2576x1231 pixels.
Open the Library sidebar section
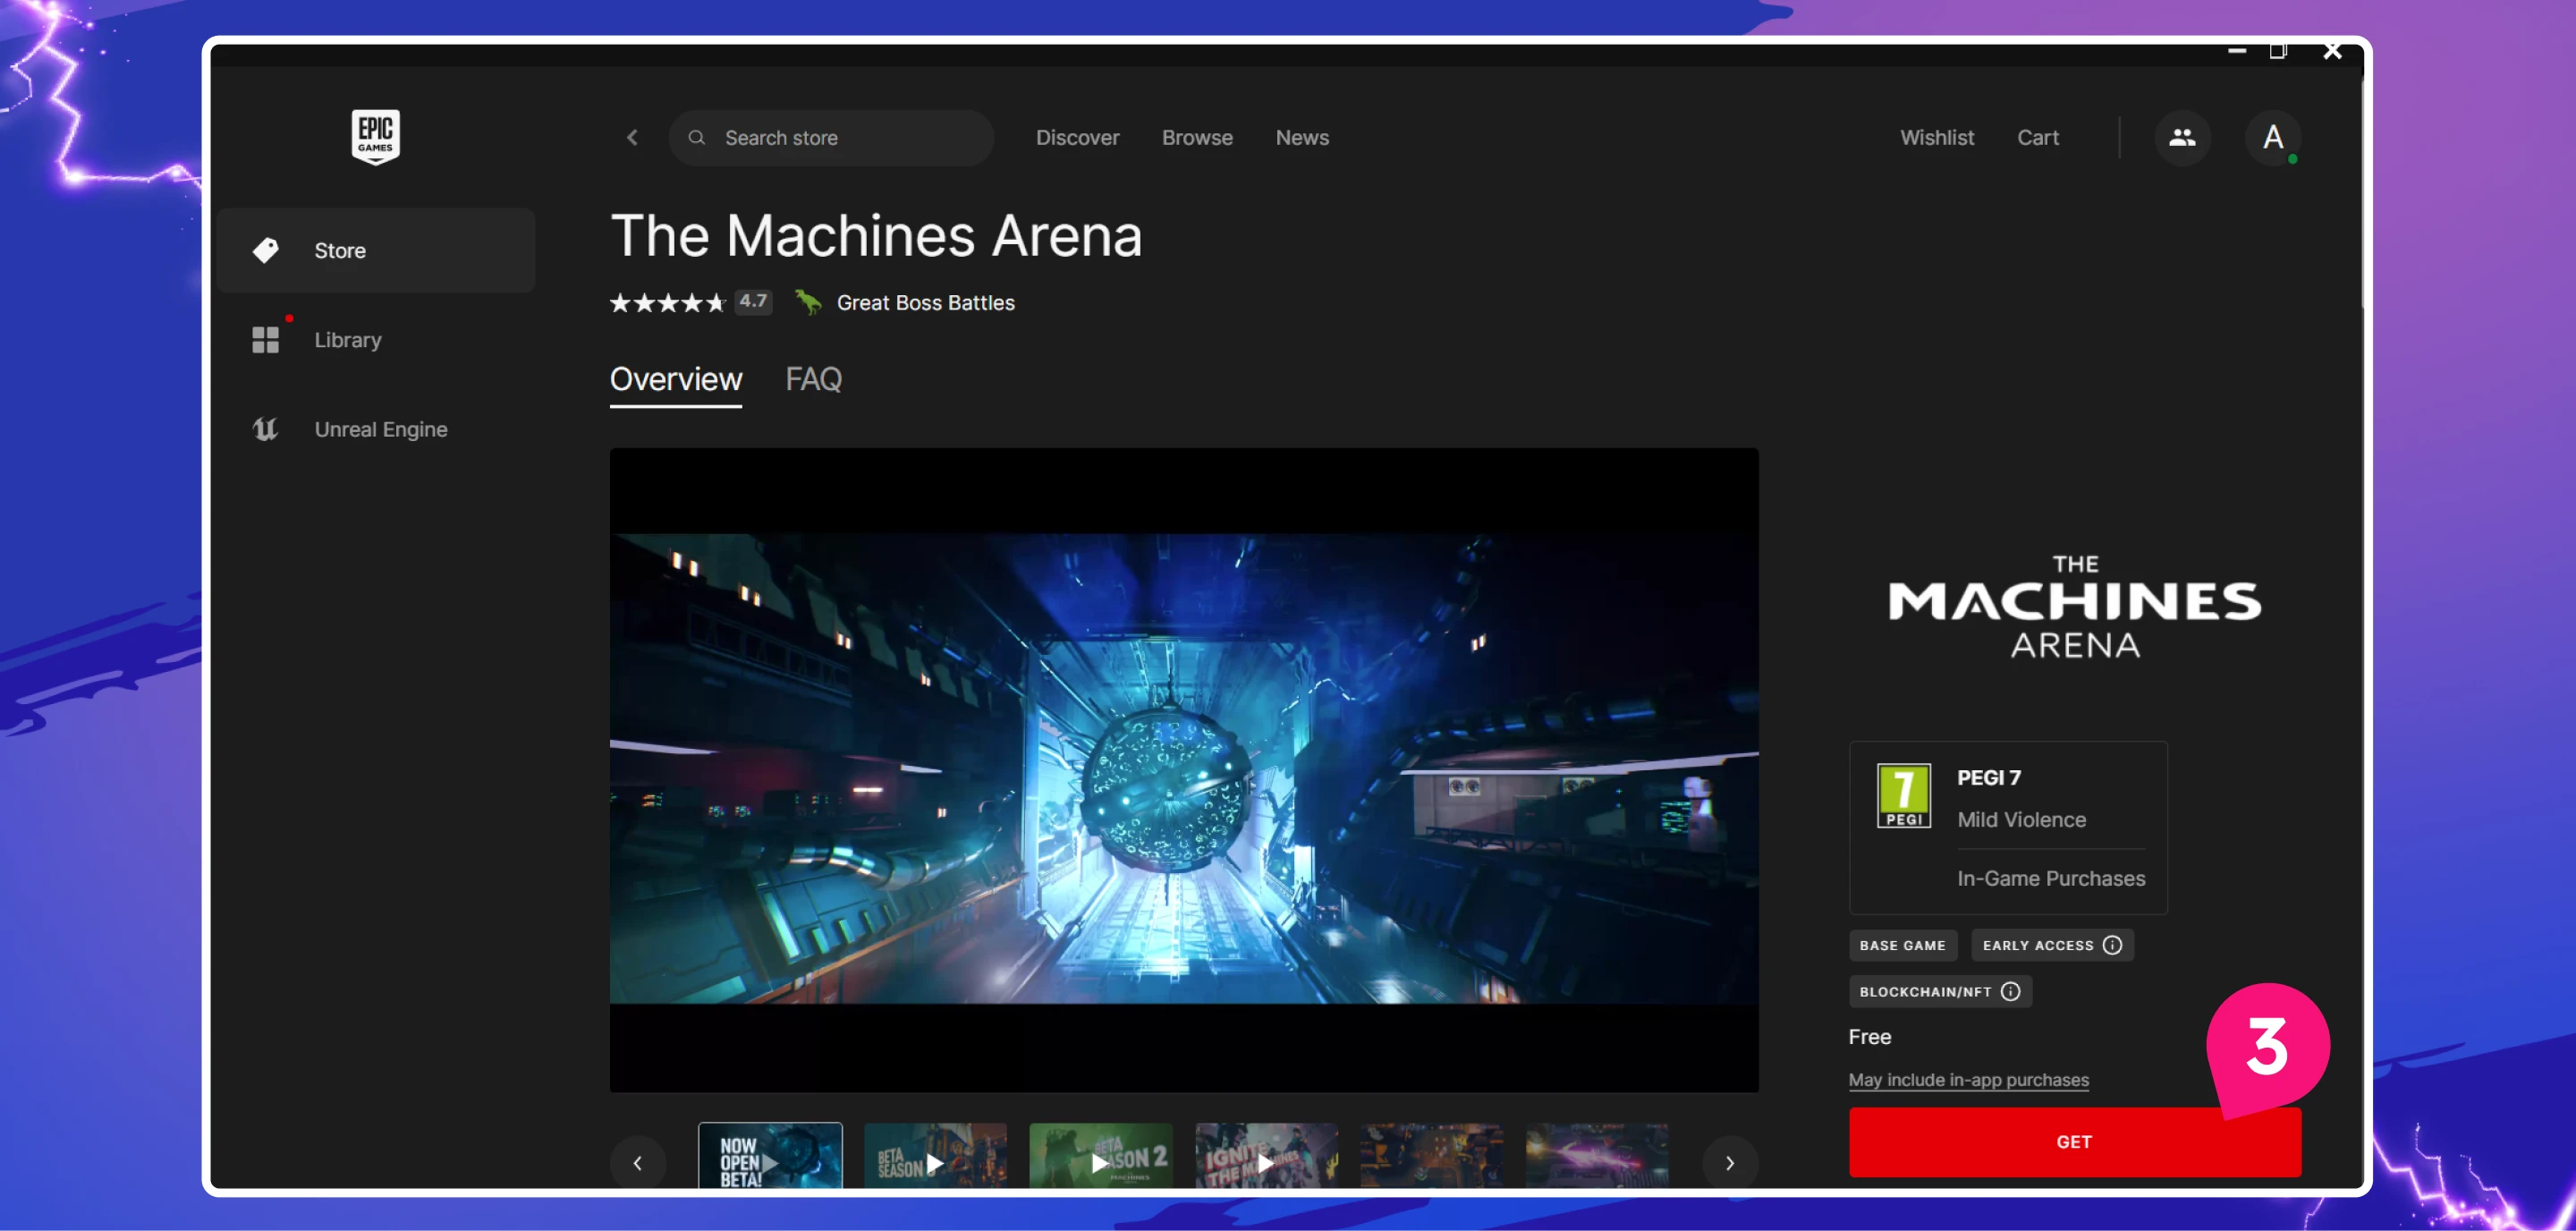[x=375, y=340]
